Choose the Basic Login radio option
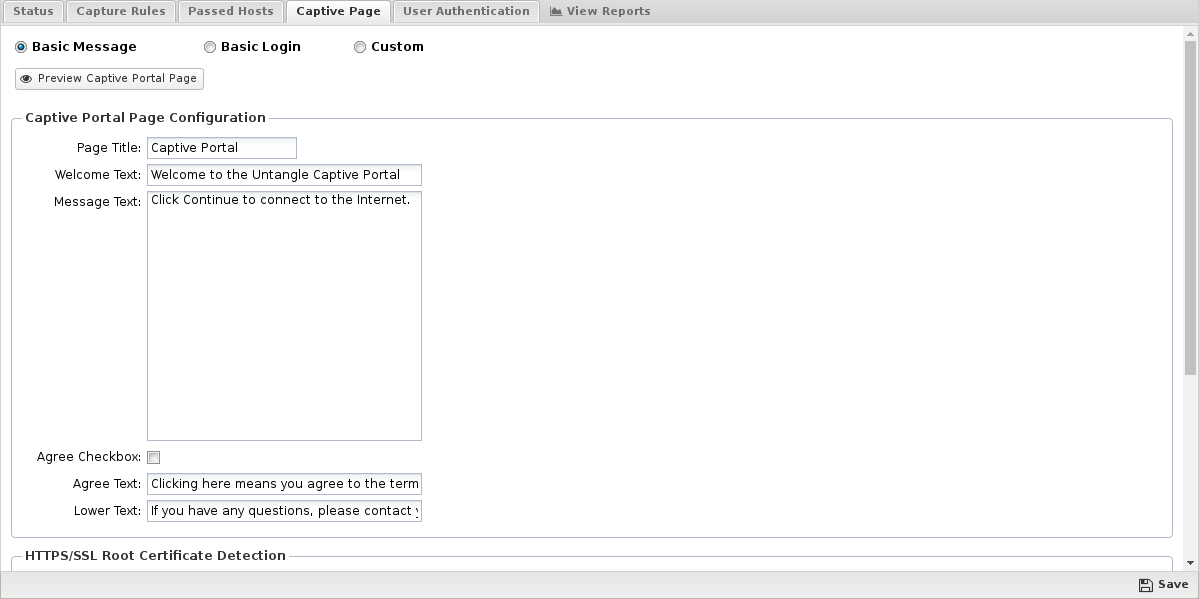The height and width of the screenshot is (599, 1199). coord(210,47)
